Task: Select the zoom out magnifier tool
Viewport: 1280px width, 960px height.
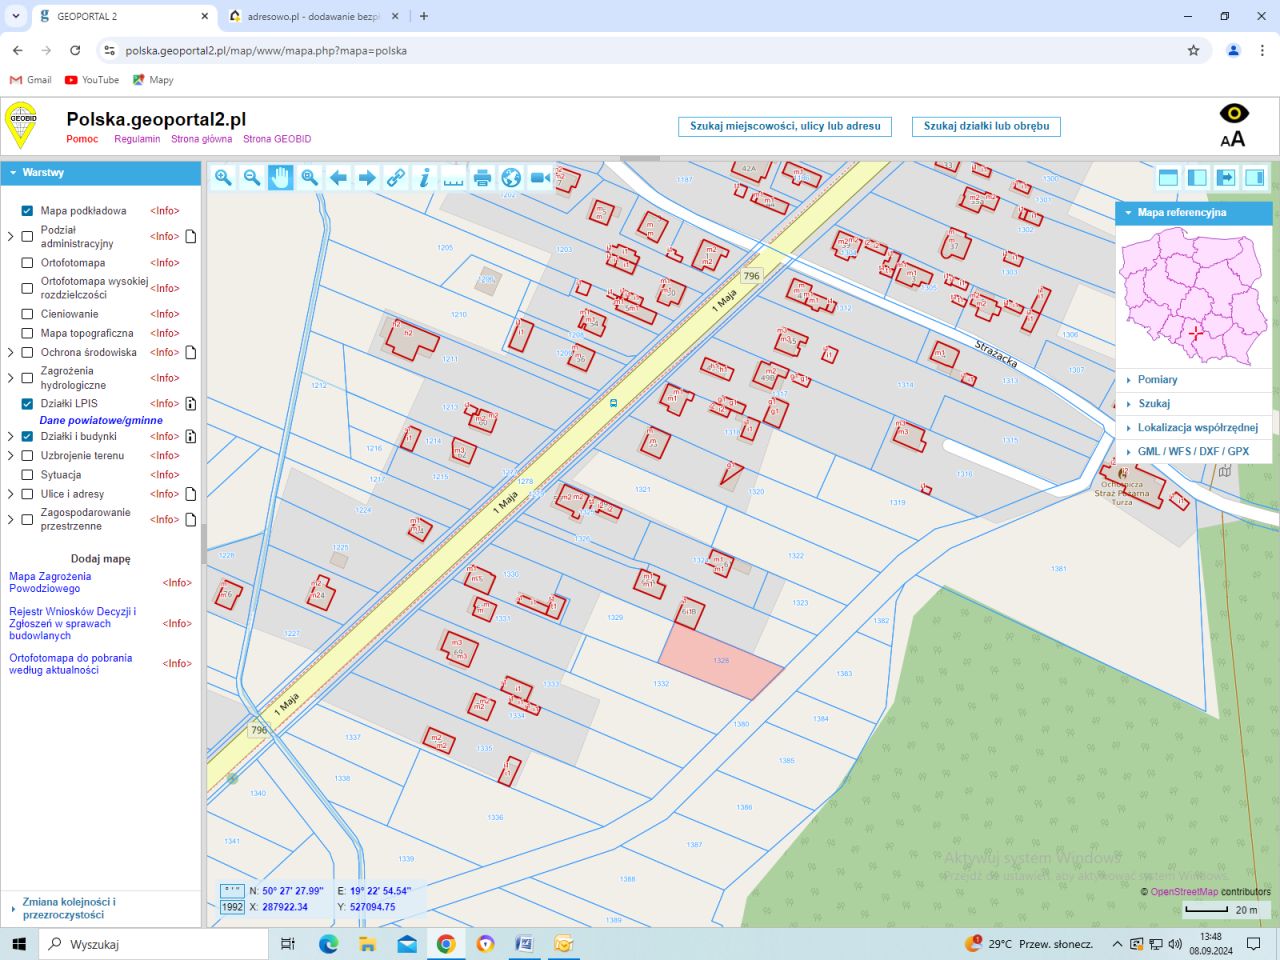Action: [252, 178]
